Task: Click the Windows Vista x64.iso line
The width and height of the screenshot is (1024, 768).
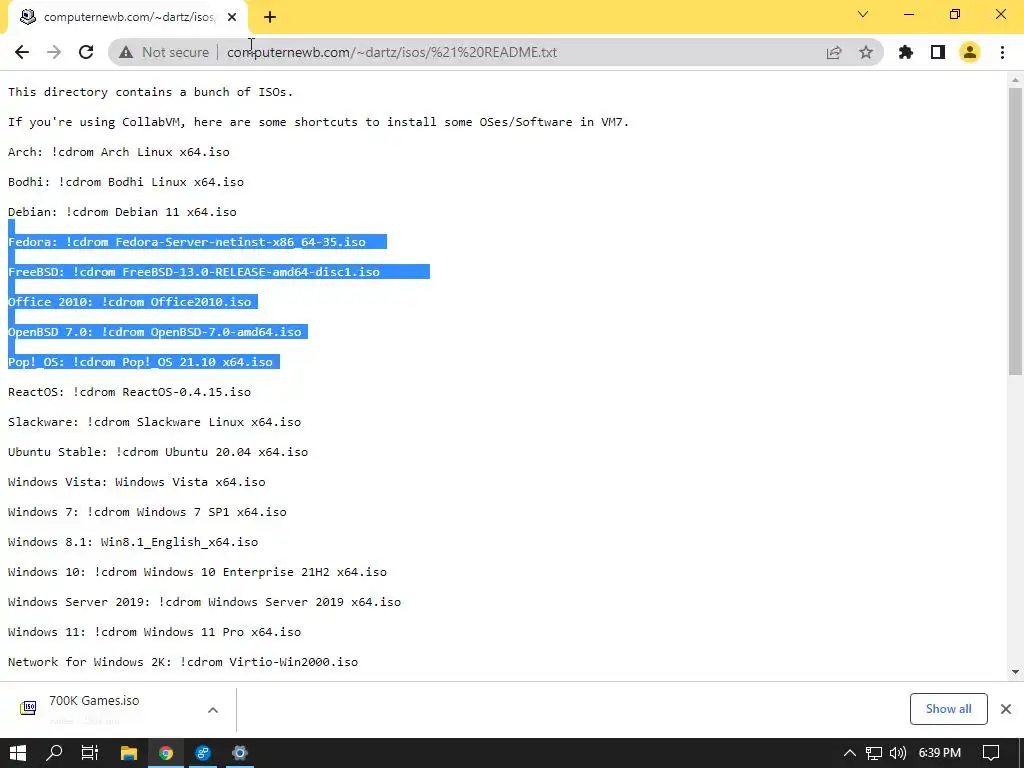Action: [136, 483]
